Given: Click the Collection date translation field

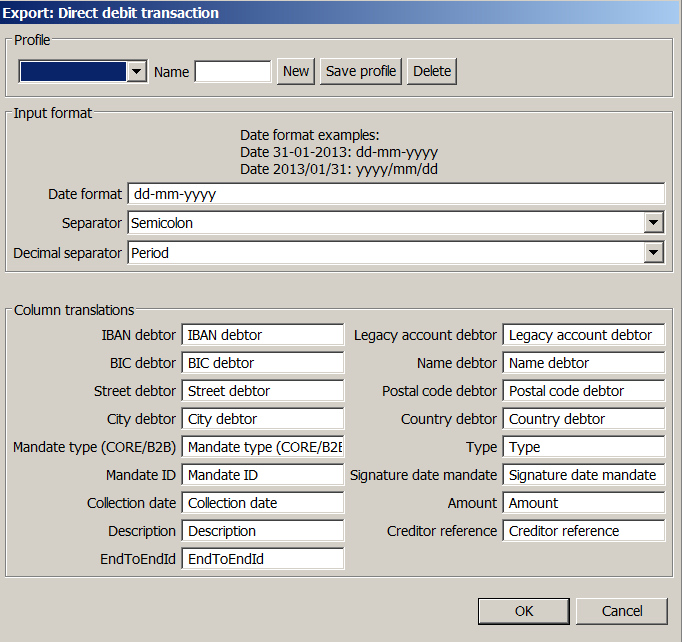Looking at the screenshot, I should tap(263, 503).
